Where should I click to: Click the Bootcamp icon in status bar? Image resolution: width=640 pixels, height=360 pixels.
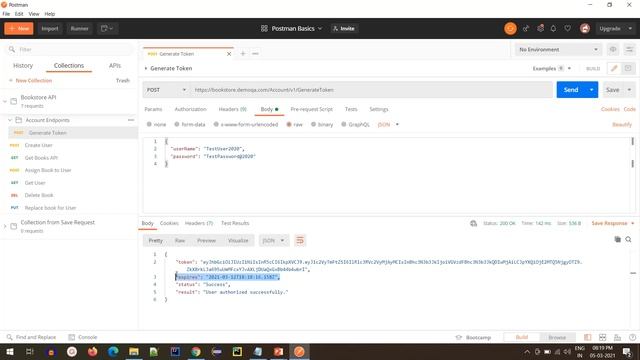click(459, 338)
